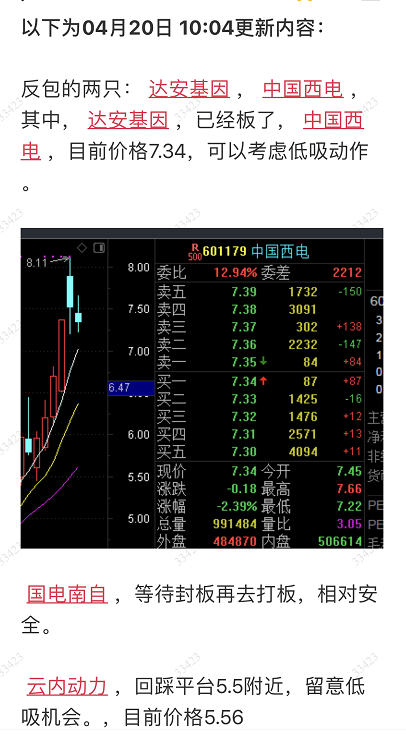Select the 卖二 volume 2232
The image size is (406, 734).
click(303, 345)
